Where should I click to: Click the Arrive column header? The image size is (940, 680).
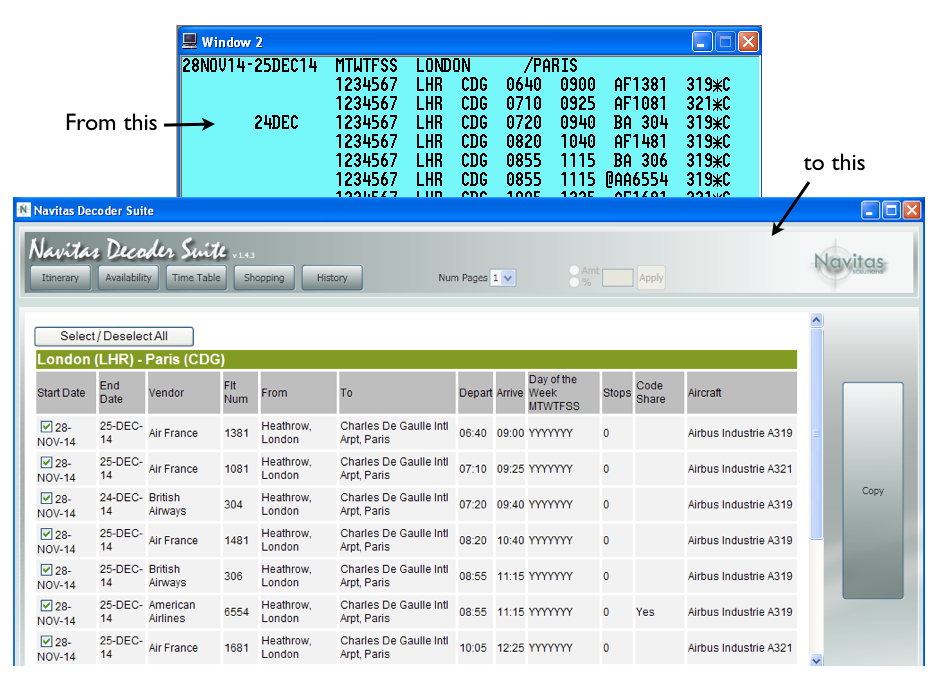click(510, 393)
